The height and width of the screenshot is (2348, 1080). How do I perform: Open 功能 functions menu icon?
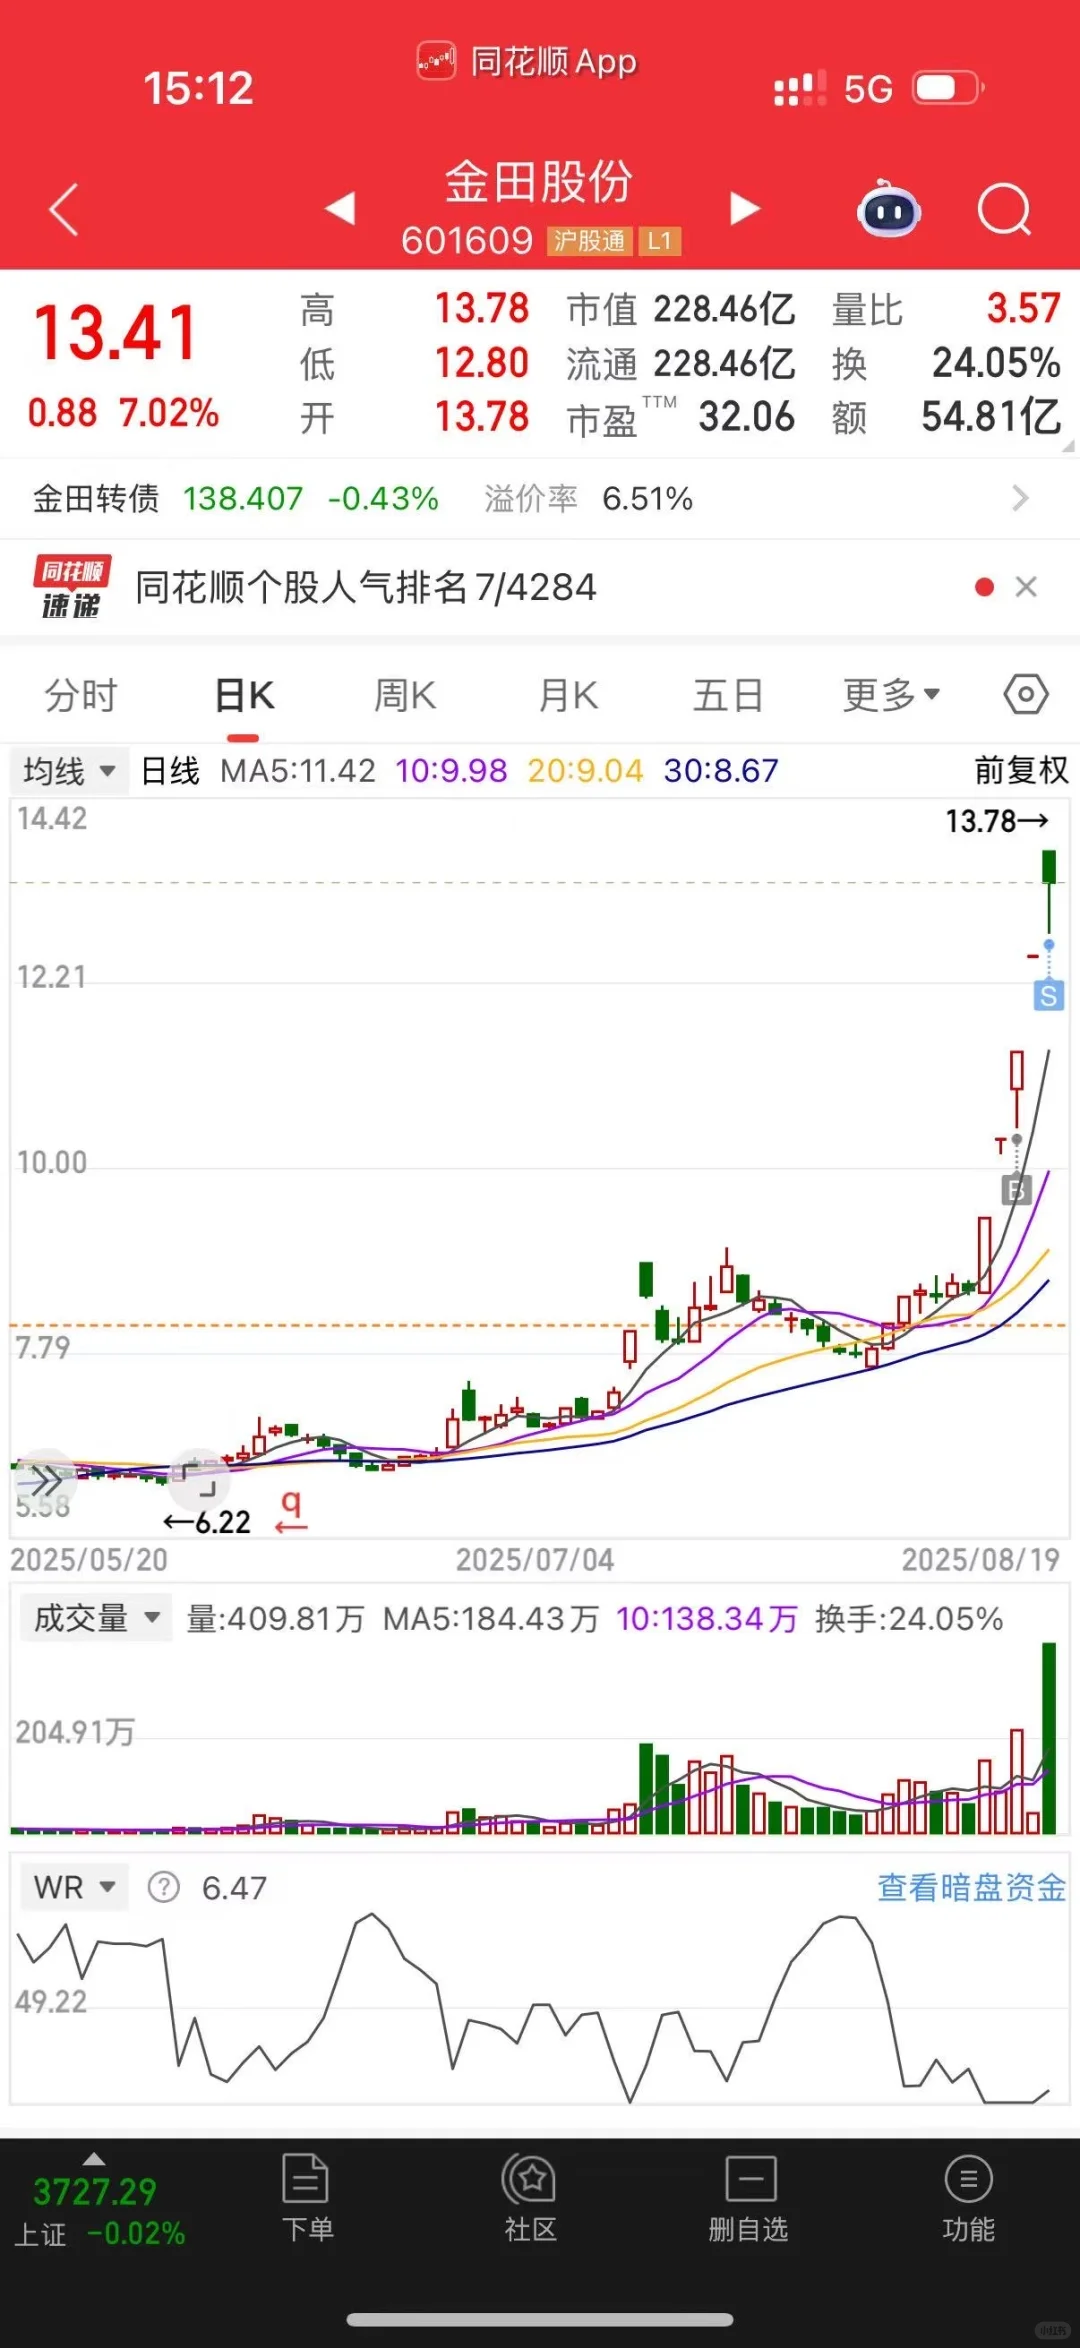pyautogui.click(x=968, y=2197)
